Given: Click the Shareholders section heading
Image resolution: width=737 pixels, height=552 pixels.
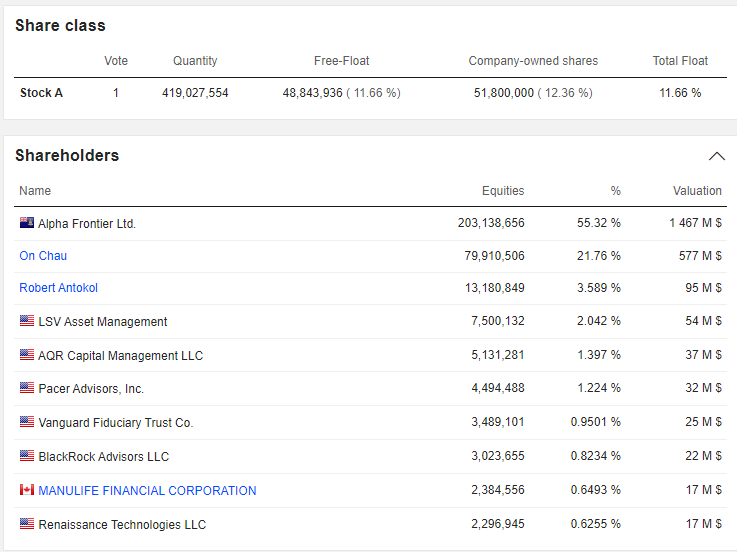Looking at the screenshot, I should click(67, 156).
